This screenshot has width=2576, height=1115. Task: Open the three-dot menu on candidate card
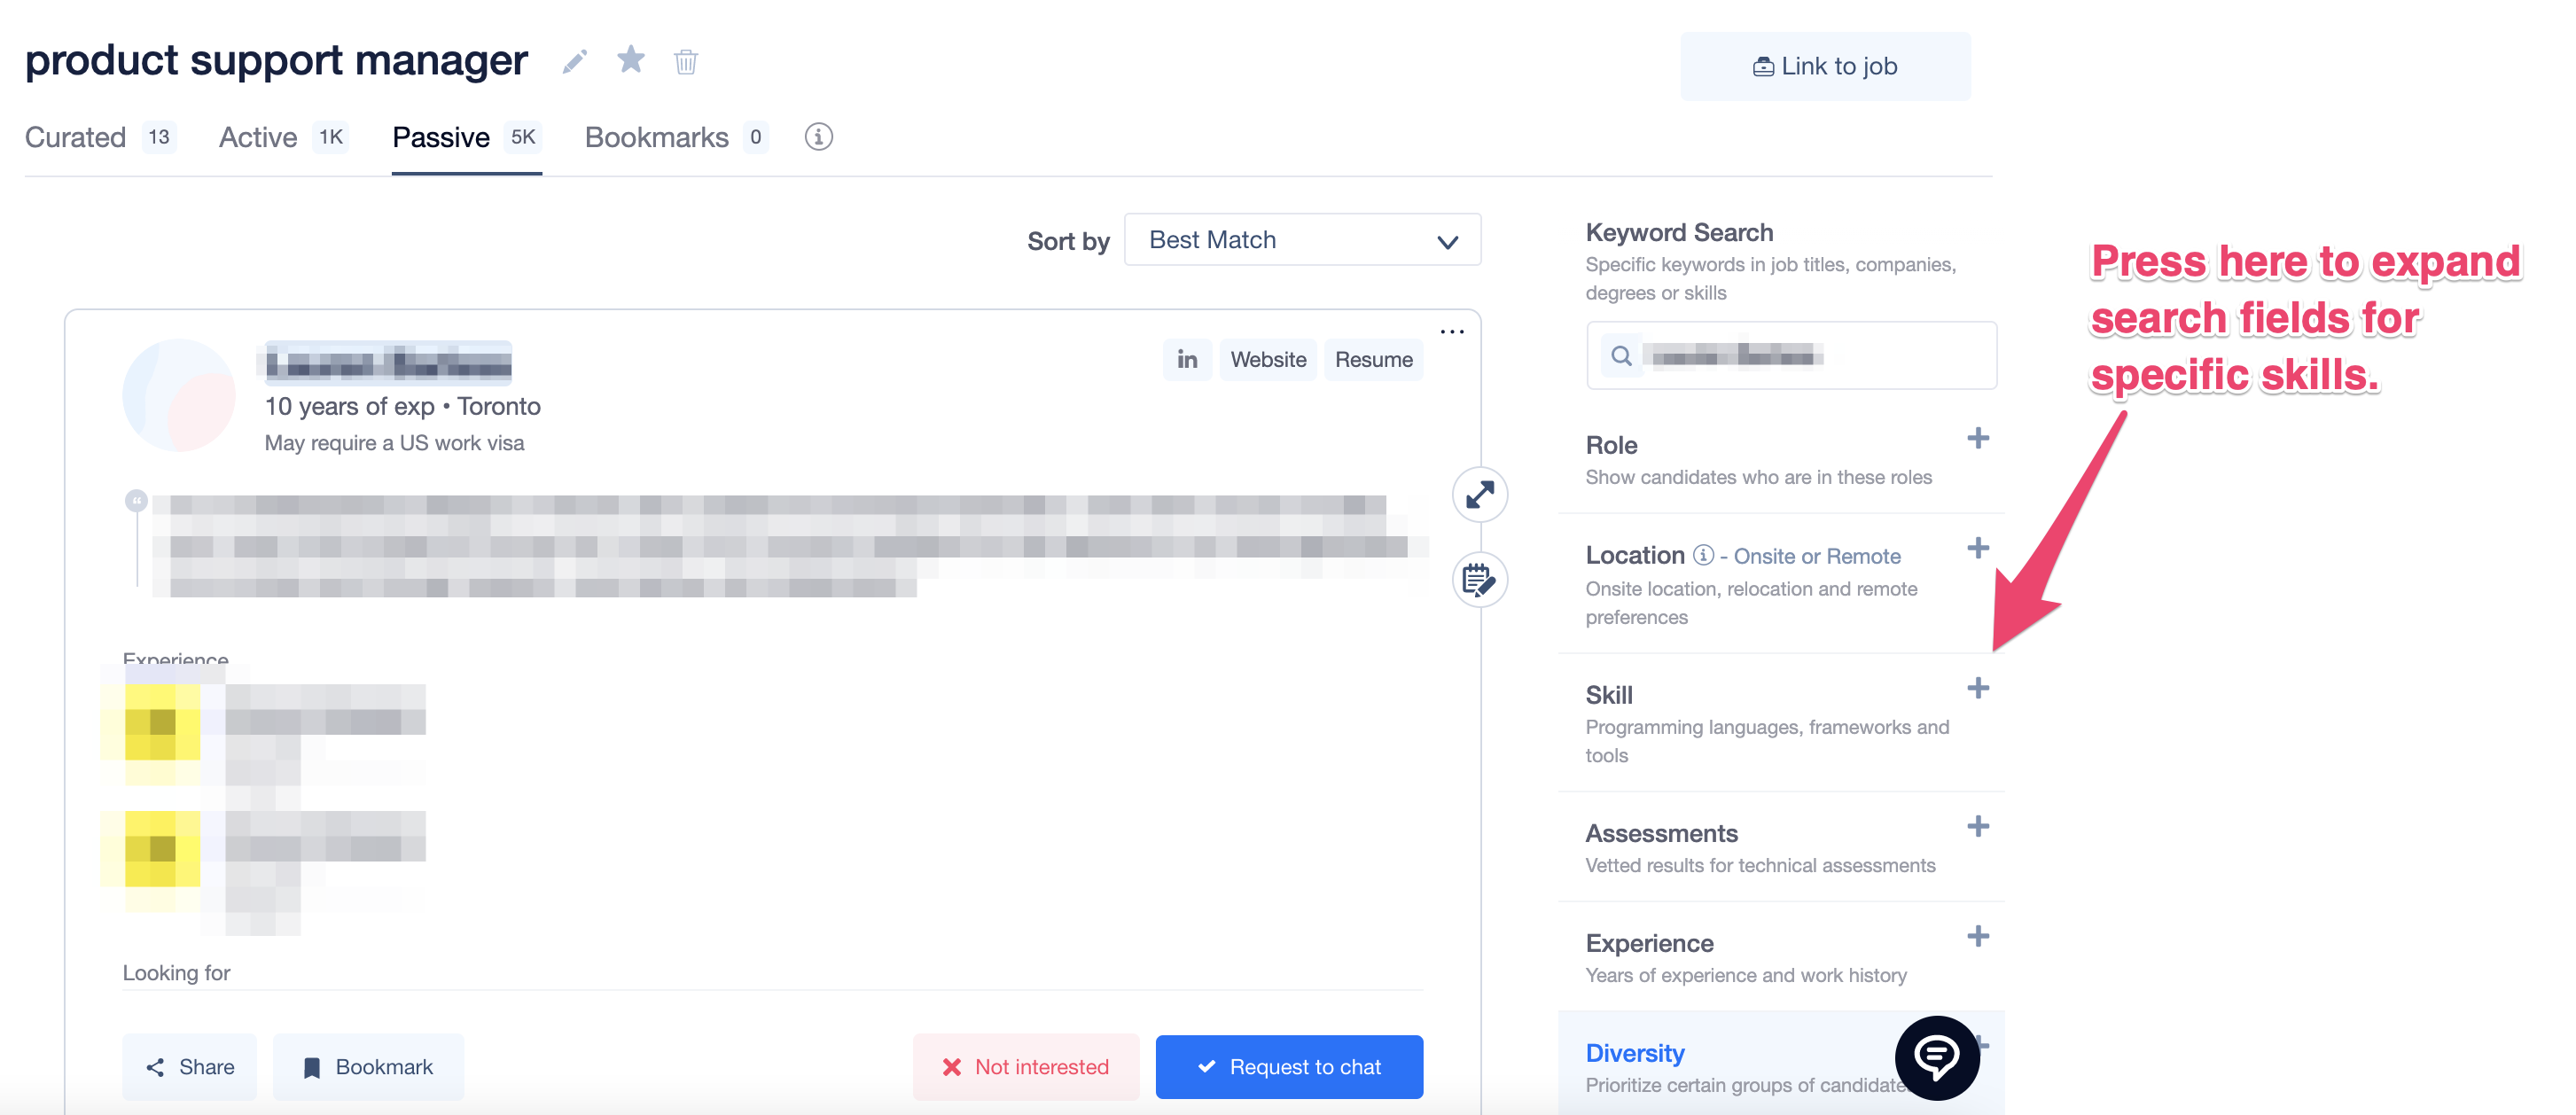point(1452,332)
